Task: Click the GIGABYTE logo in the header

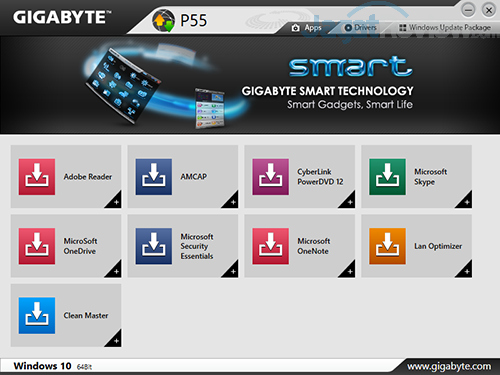Action: [x=62, y=17]
